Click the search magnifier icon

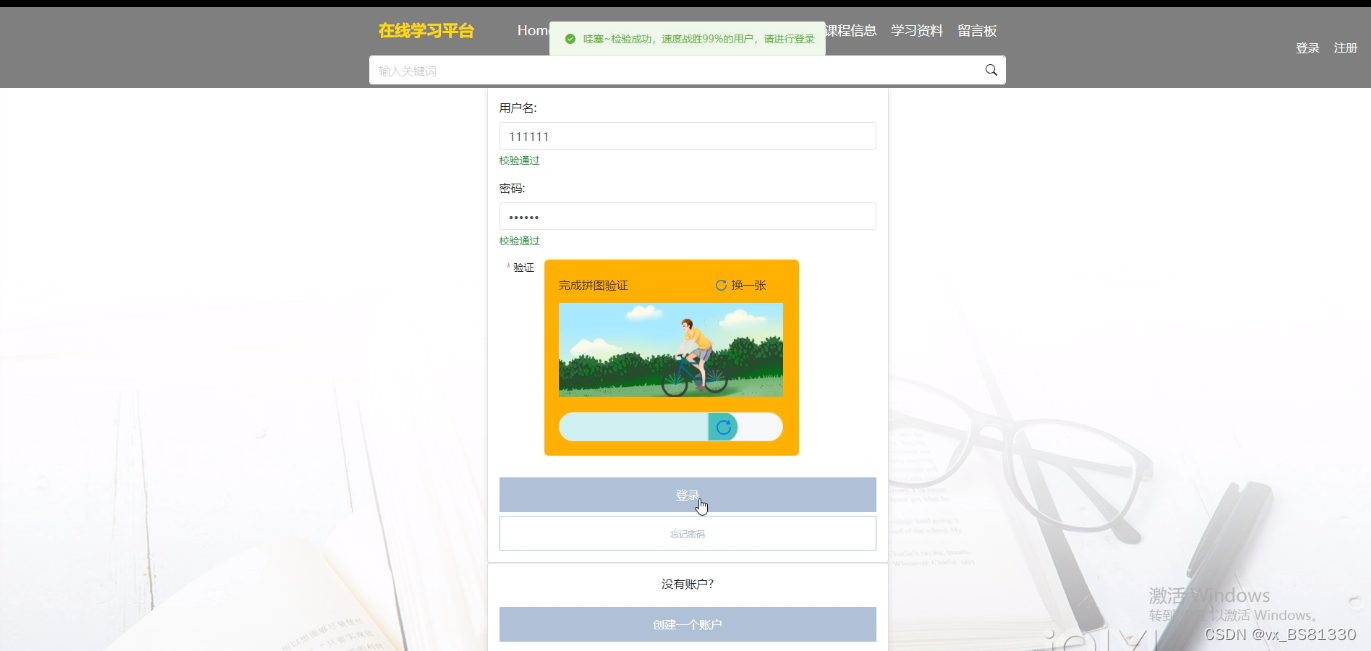[991, 70]
